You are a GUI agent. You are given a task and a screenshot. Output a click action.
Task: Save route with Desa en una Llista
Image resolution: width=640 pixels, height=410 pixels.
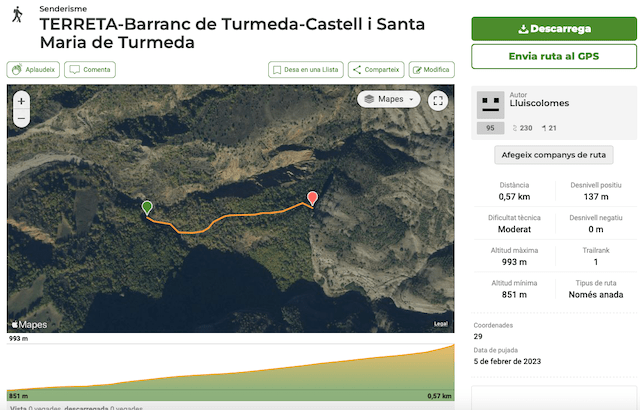coord(305,70)
